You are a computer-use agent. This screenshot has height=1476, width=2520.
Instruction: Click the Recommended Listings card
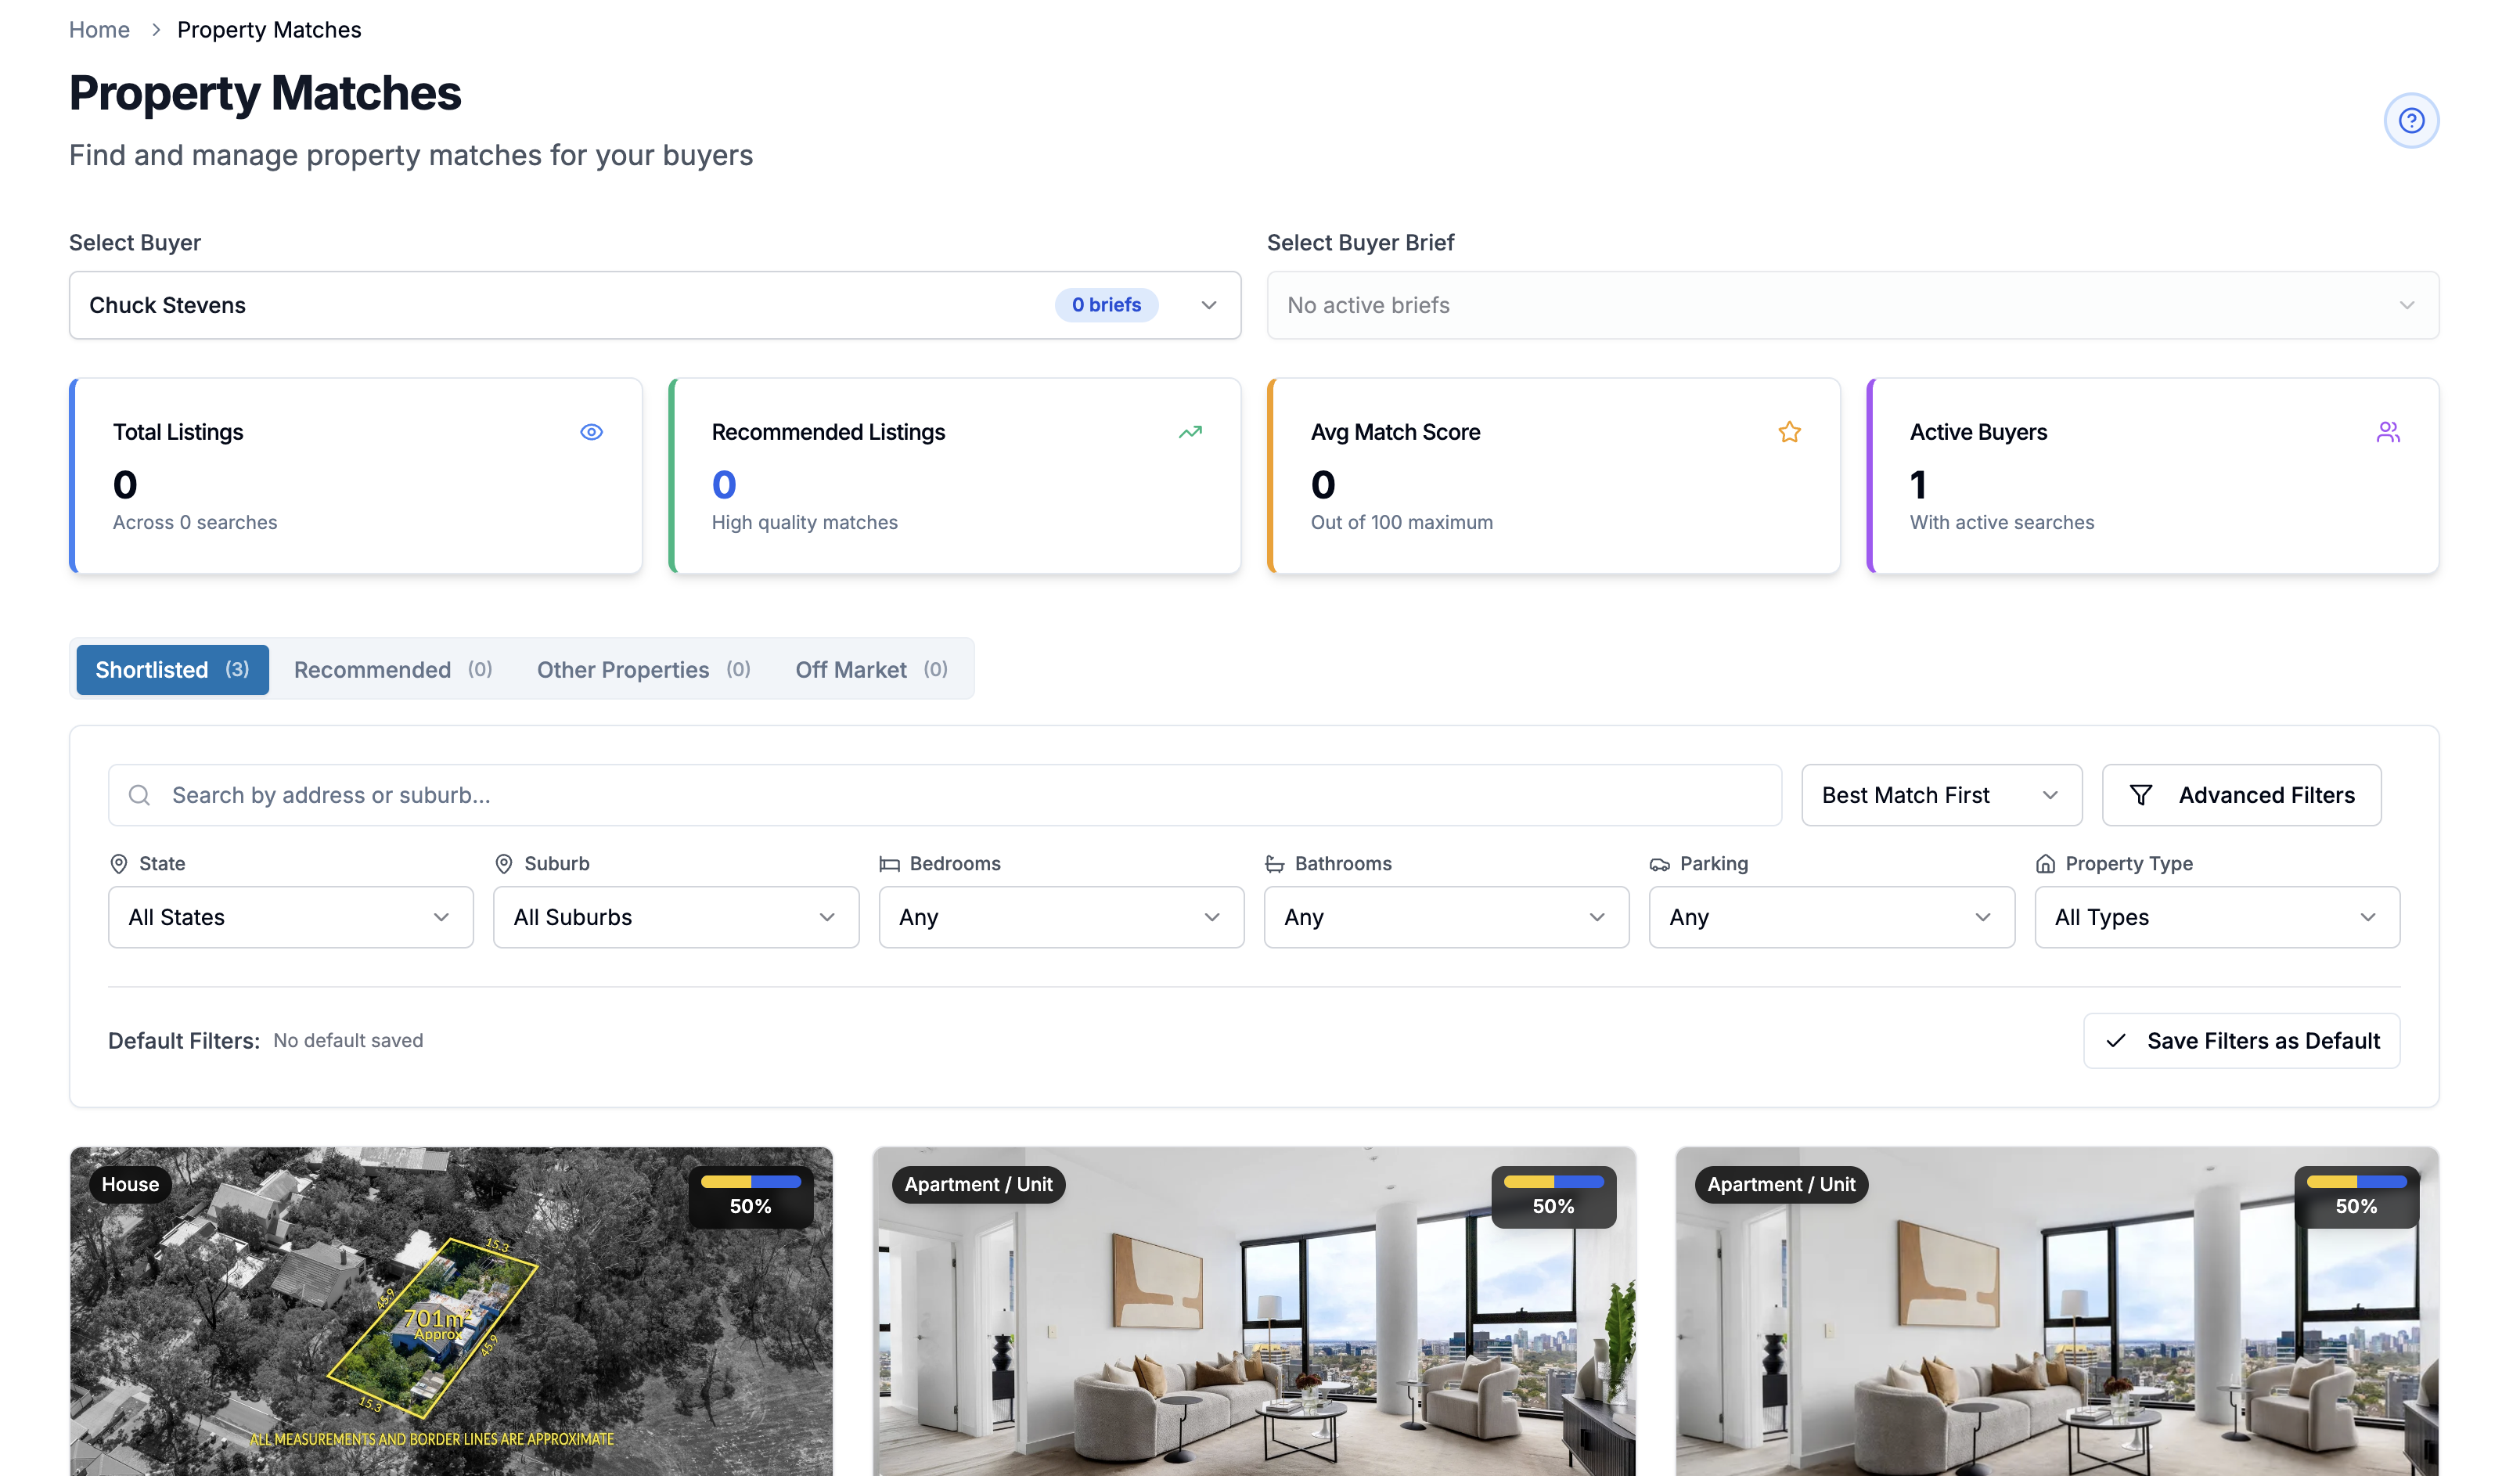pos(955,476)
